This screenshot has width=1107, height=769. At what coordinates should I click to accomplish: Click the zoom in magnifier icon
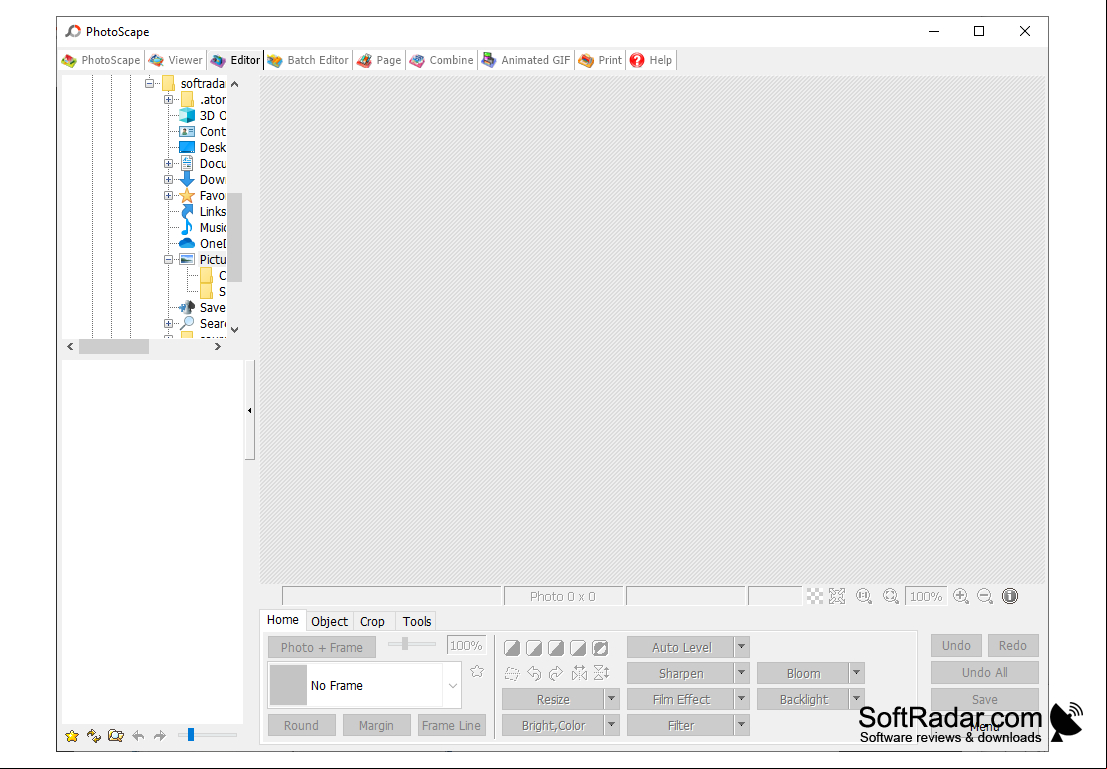point(960,596)
